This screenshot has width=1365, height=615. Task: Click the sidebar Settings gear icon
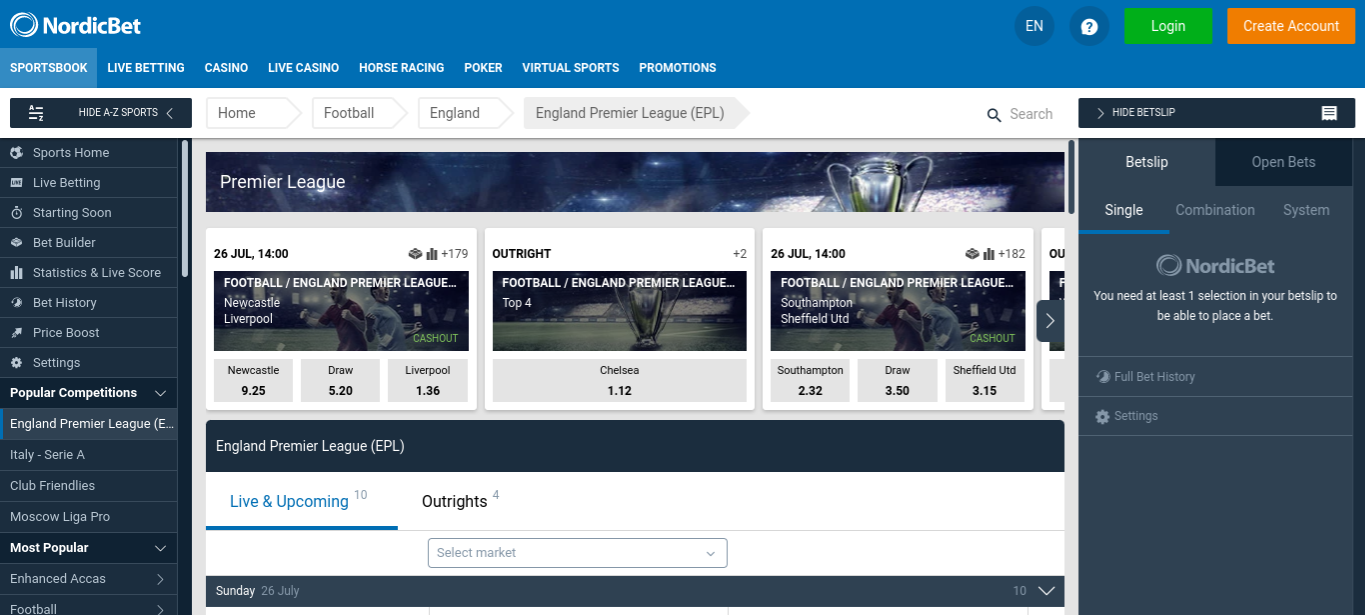click(16, 362)
